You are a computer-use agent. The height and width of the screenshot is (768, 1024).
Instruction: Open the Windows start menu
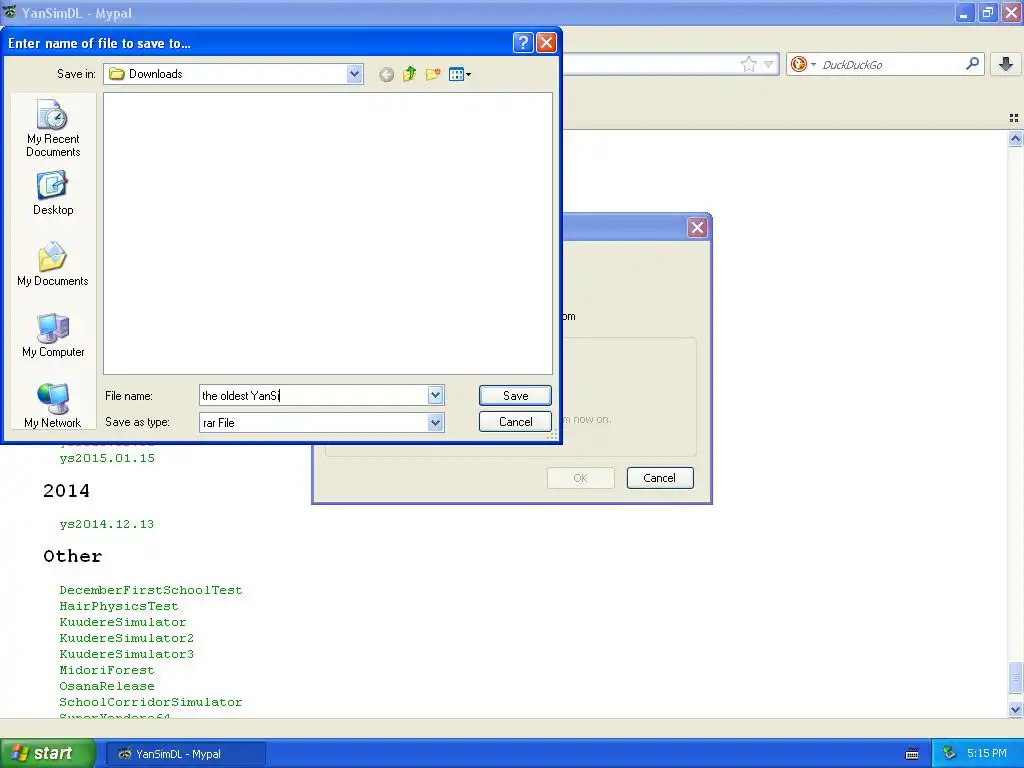click(x=47, y=754)
